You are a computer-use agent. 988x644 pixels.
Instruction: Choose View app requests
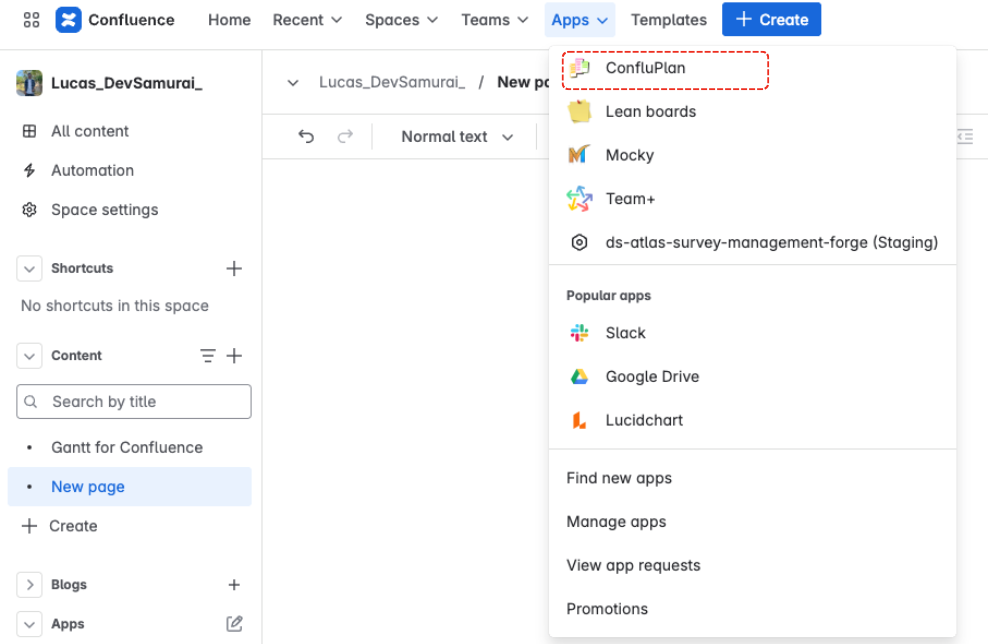[752, 565]
